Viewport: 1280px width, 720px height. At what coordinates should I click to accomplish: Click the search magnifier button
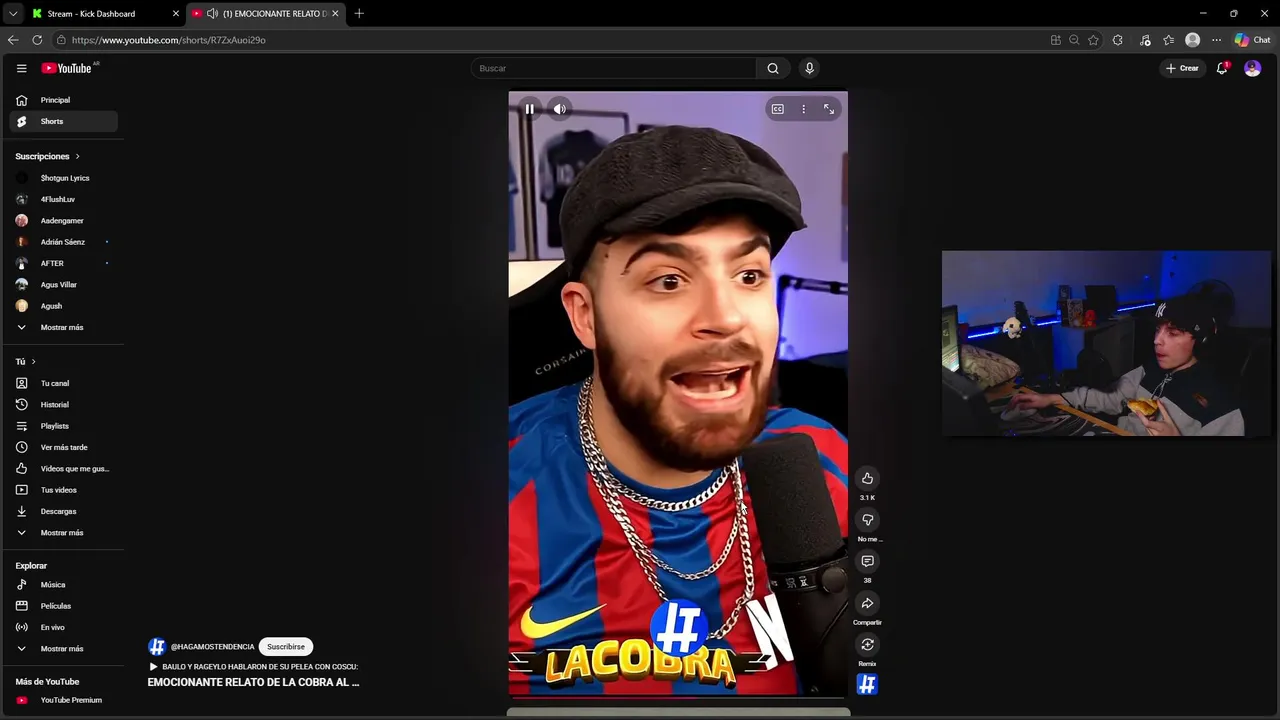pyautogui.click(x=773, y=68)
